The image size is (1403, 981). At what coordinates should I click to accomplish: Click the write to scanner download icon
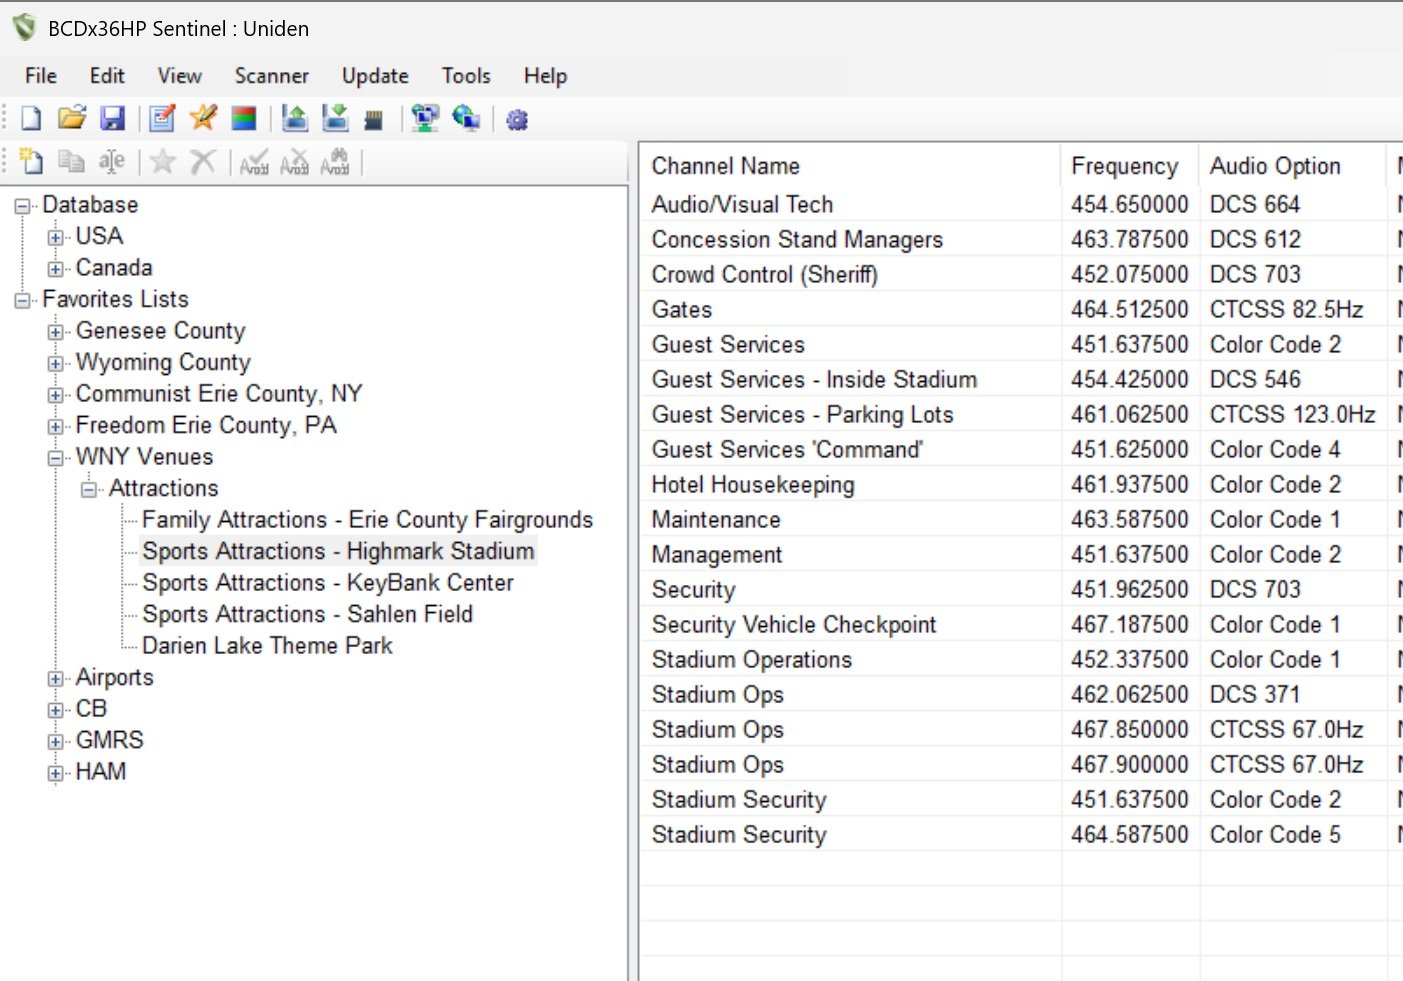(x=335, y=119)
